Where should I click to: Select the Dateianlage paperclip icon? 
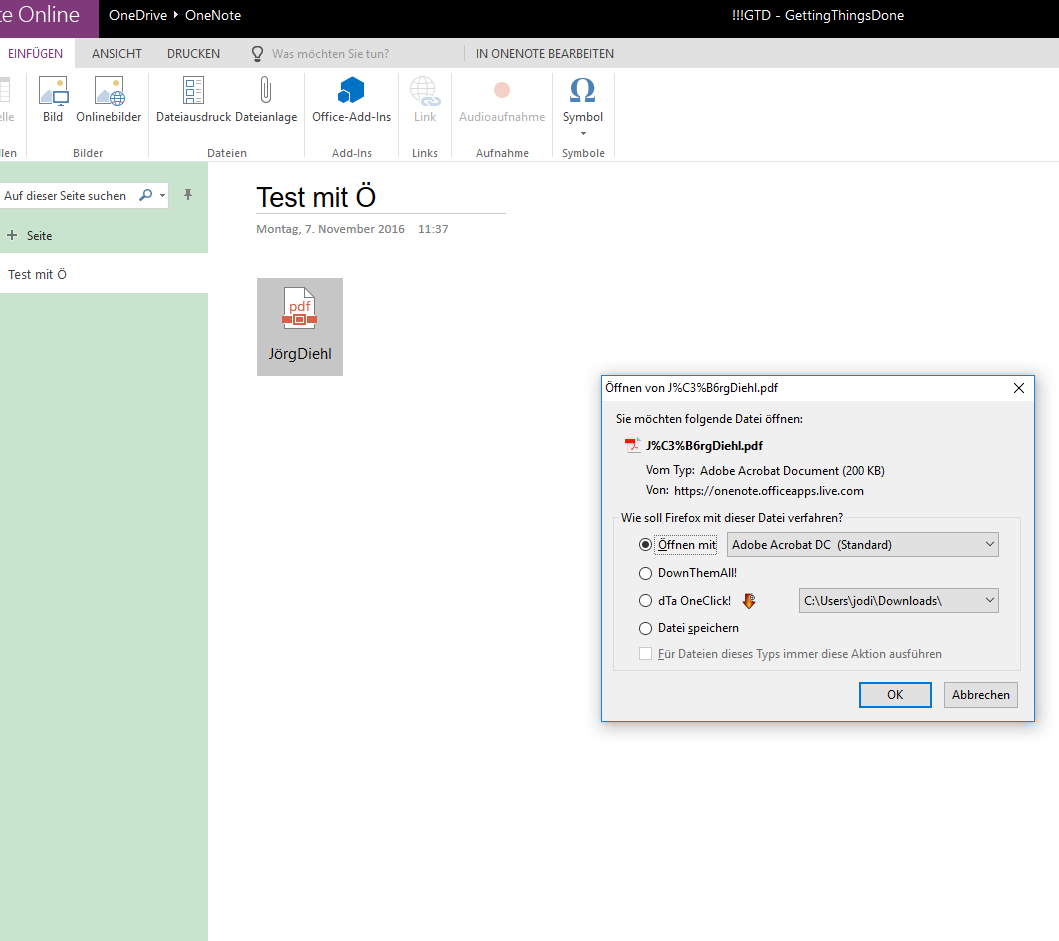265,92
